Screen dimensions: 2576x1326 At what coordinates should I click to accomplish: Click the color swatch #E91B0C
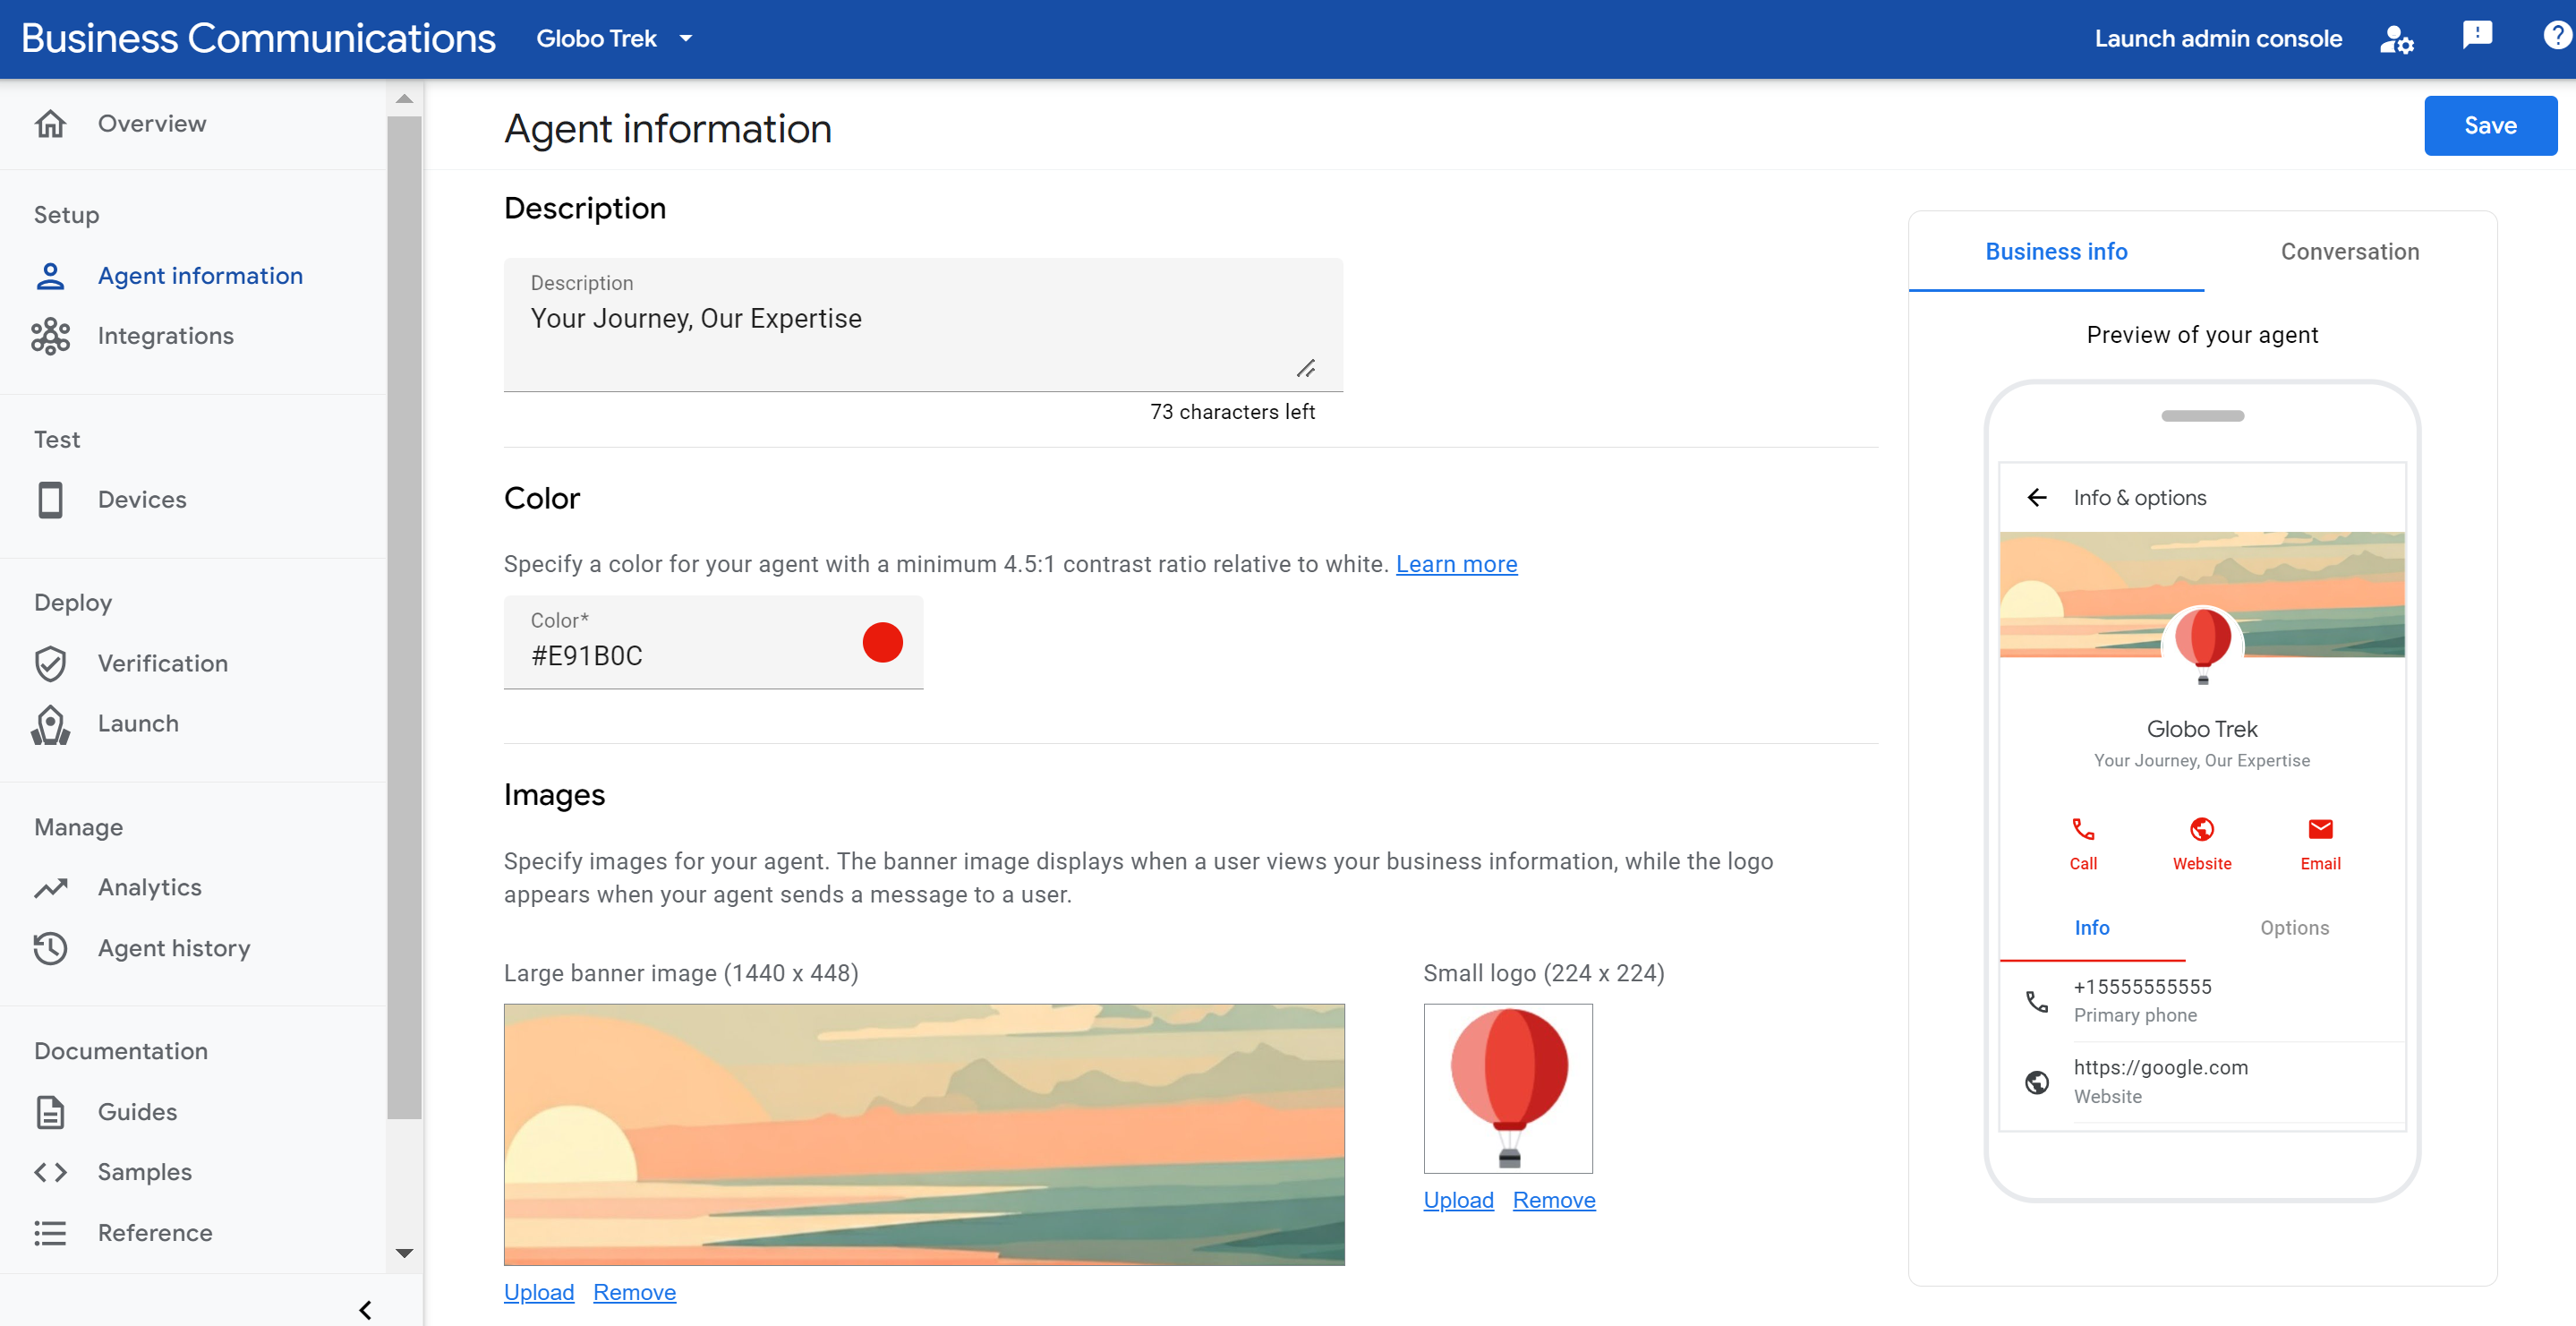[881, 641]
